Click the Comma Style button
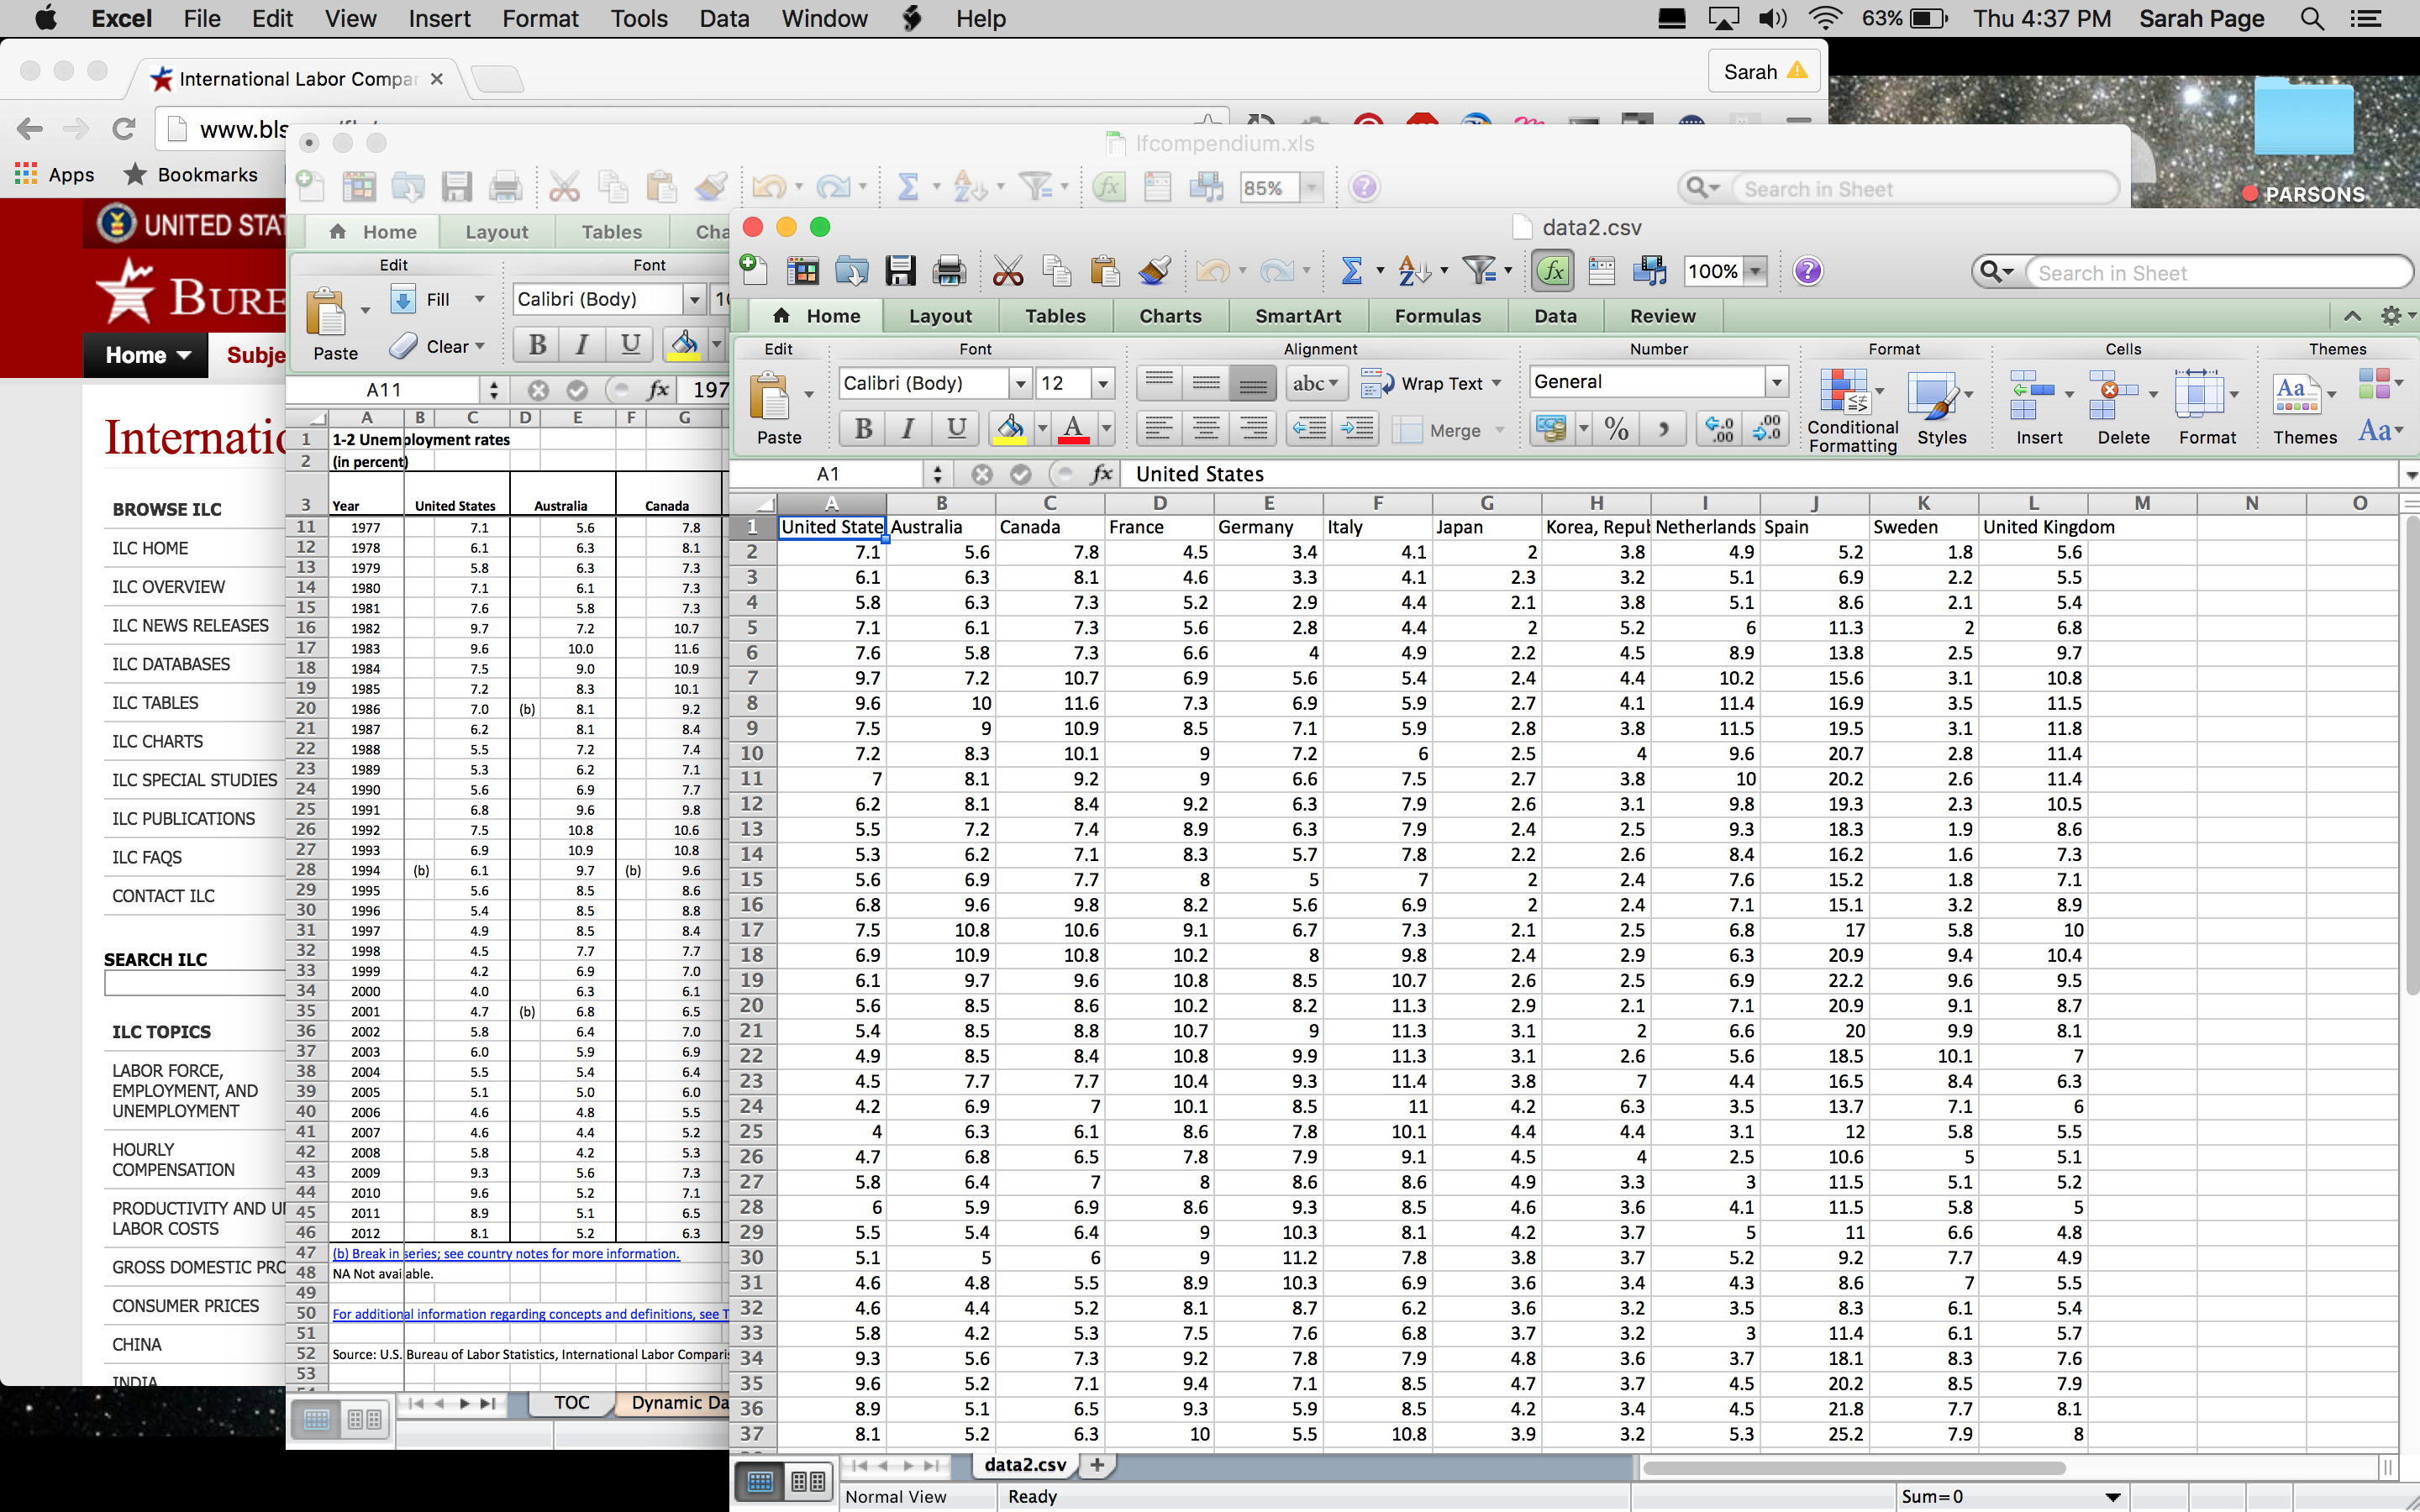The image size is (2420, 1512). (x=1663, y=430)
